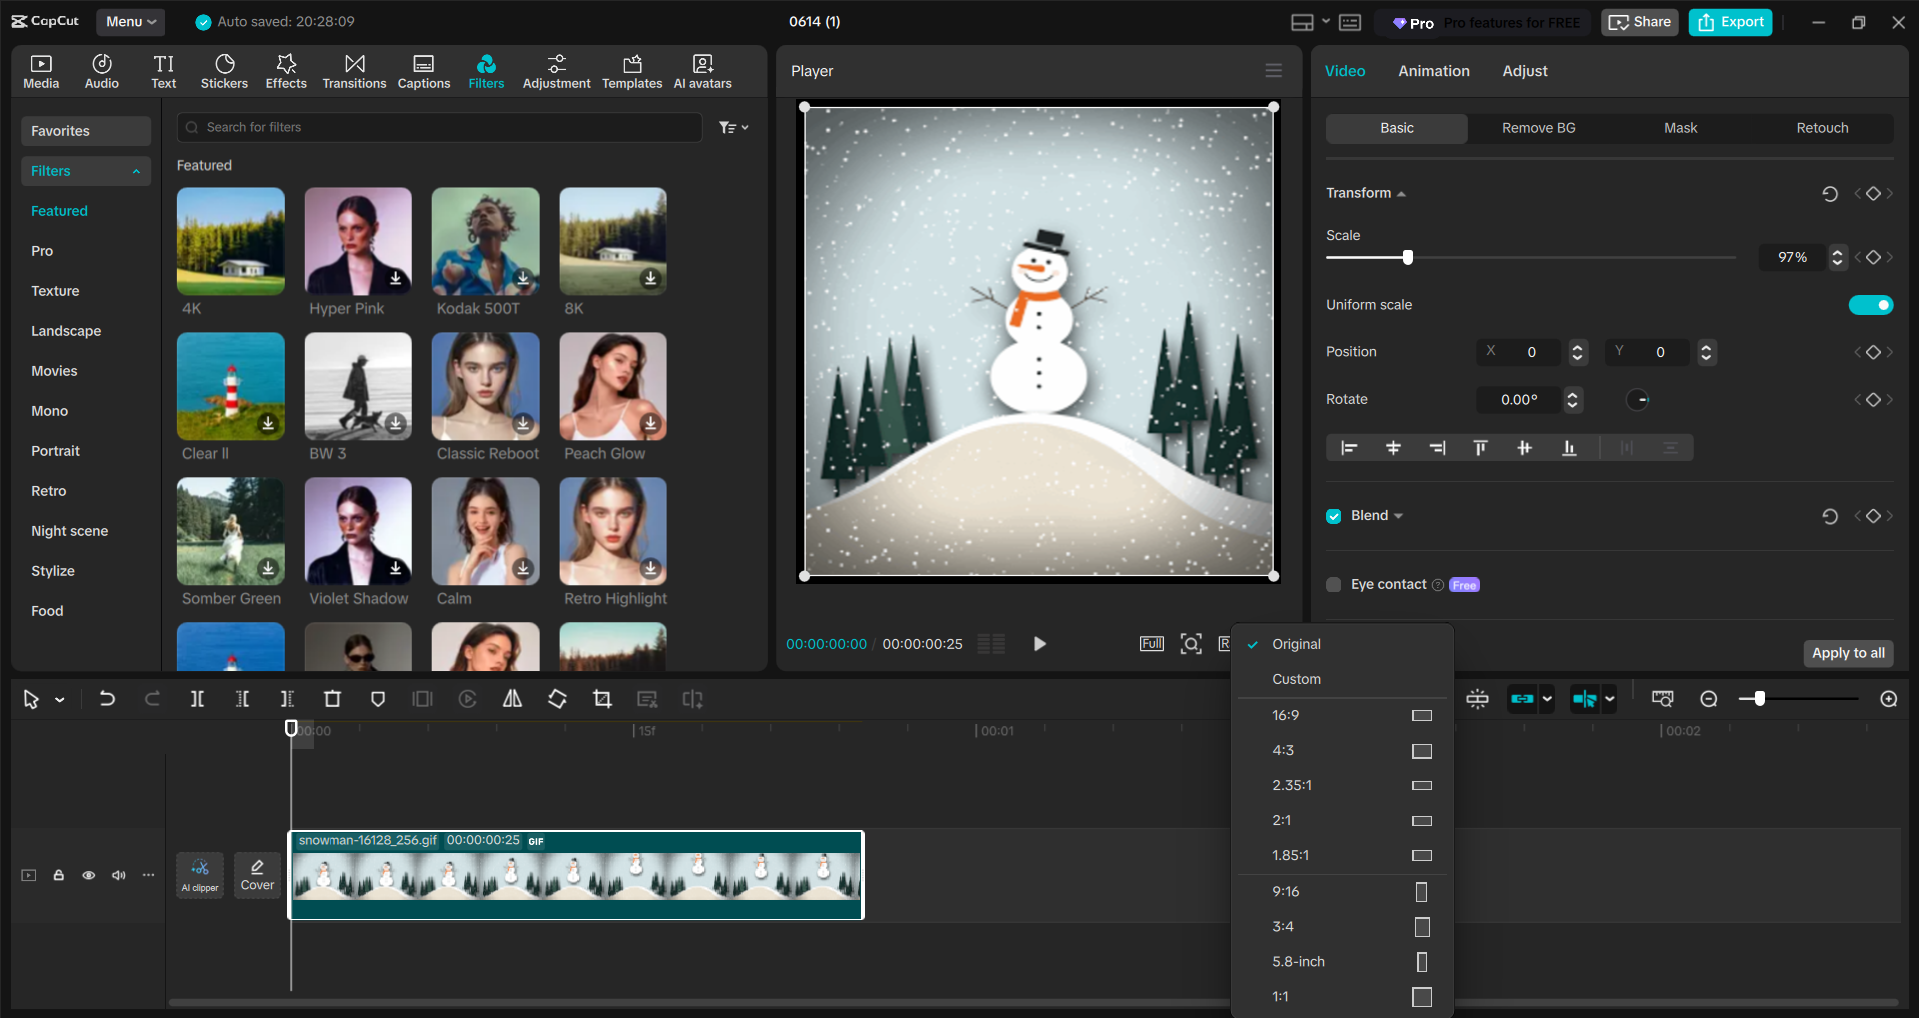Select 16:9 from the ratio menu
The image size is (1919, 1018).
(x=1286, y=714)
